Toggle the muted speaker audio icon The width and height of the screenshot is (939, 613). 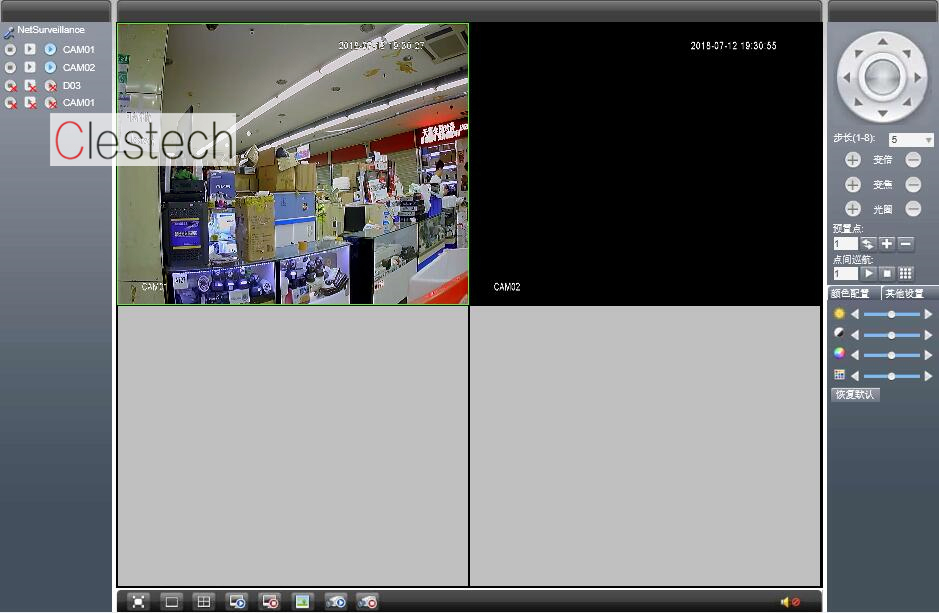tap(790, 602)
